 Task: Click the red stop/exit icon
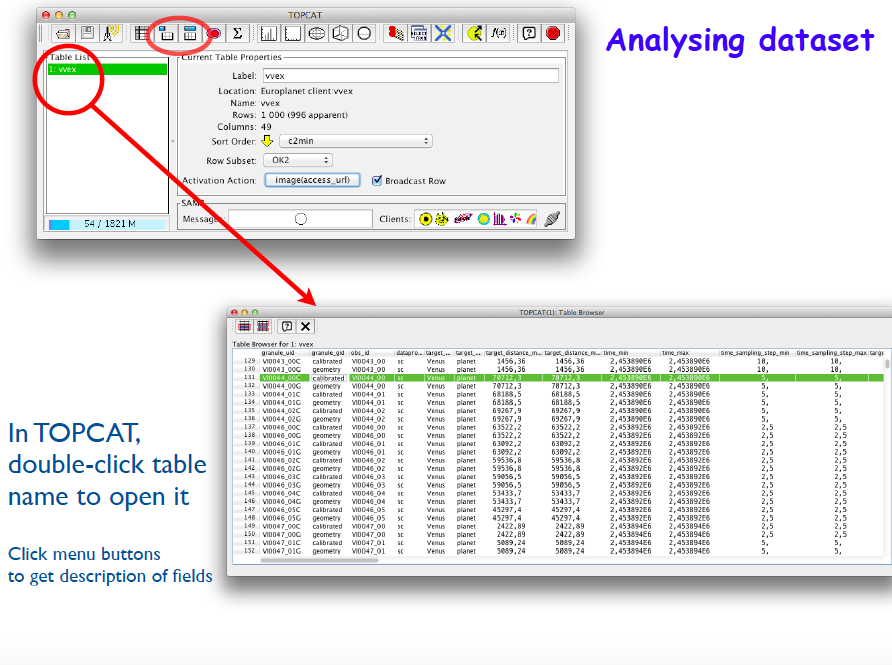pyautogui.click(x=553, y=34)
